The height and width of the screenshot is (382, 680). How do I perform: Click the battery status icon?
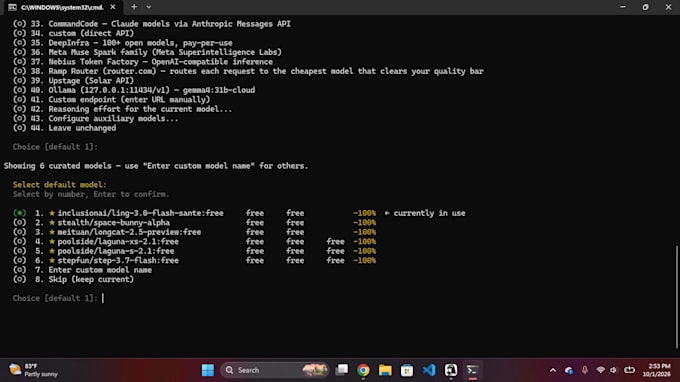[629, 370]
